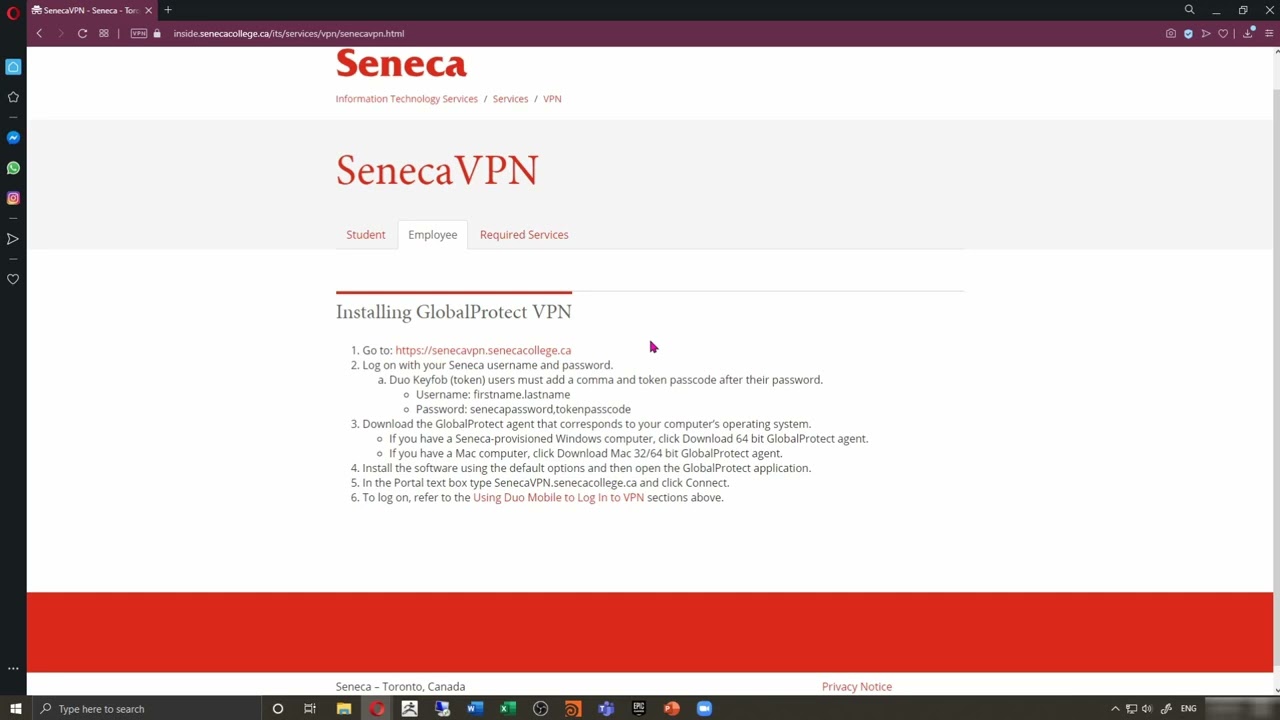
Task: Open Instagram in sidebar
Action: (13, 198)
